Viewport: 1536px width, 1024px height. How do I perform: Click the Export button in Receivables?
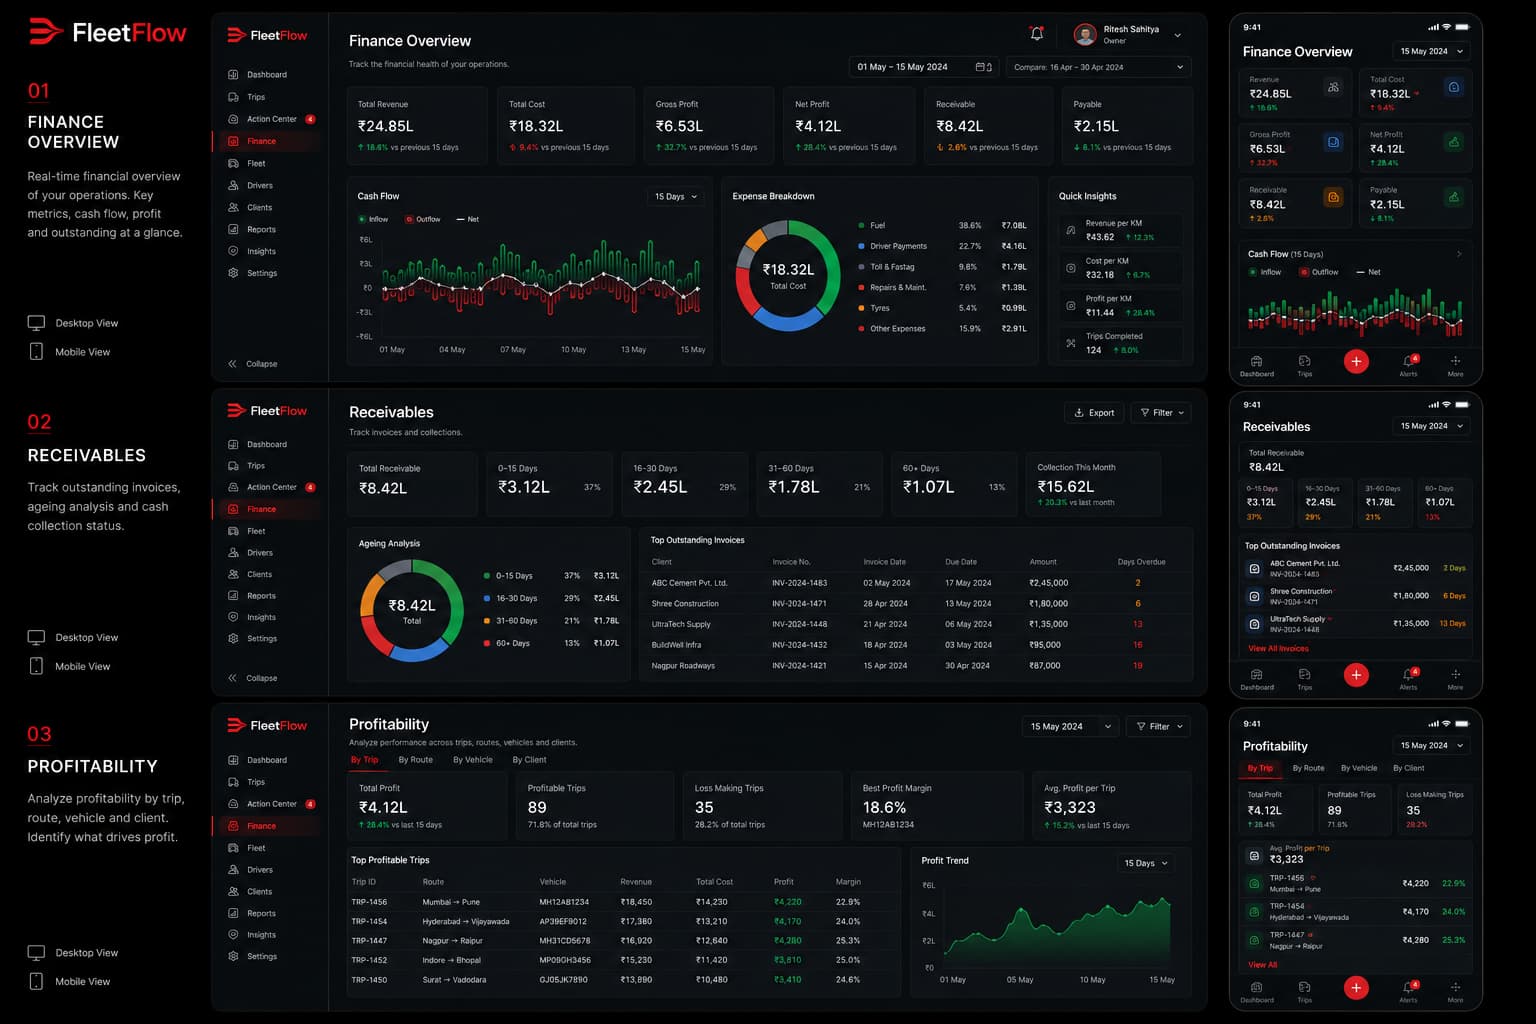tap(1094, 412)
